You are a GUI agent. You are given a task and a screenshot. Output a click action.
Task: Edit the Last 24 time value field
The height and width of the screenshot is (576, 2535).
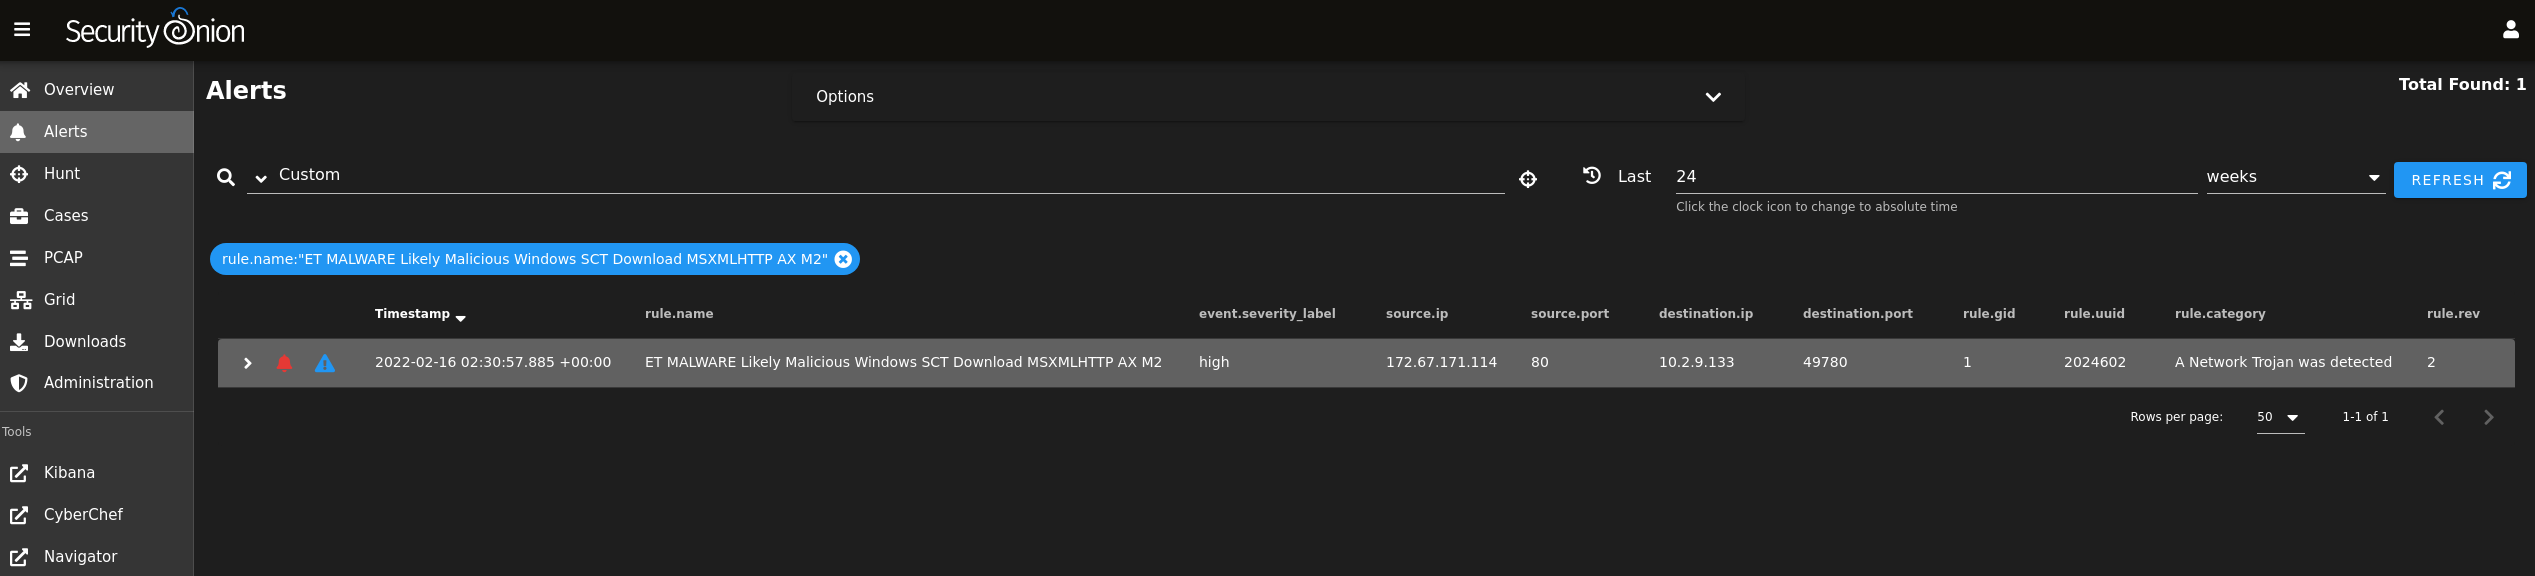tap(1936, 176)
